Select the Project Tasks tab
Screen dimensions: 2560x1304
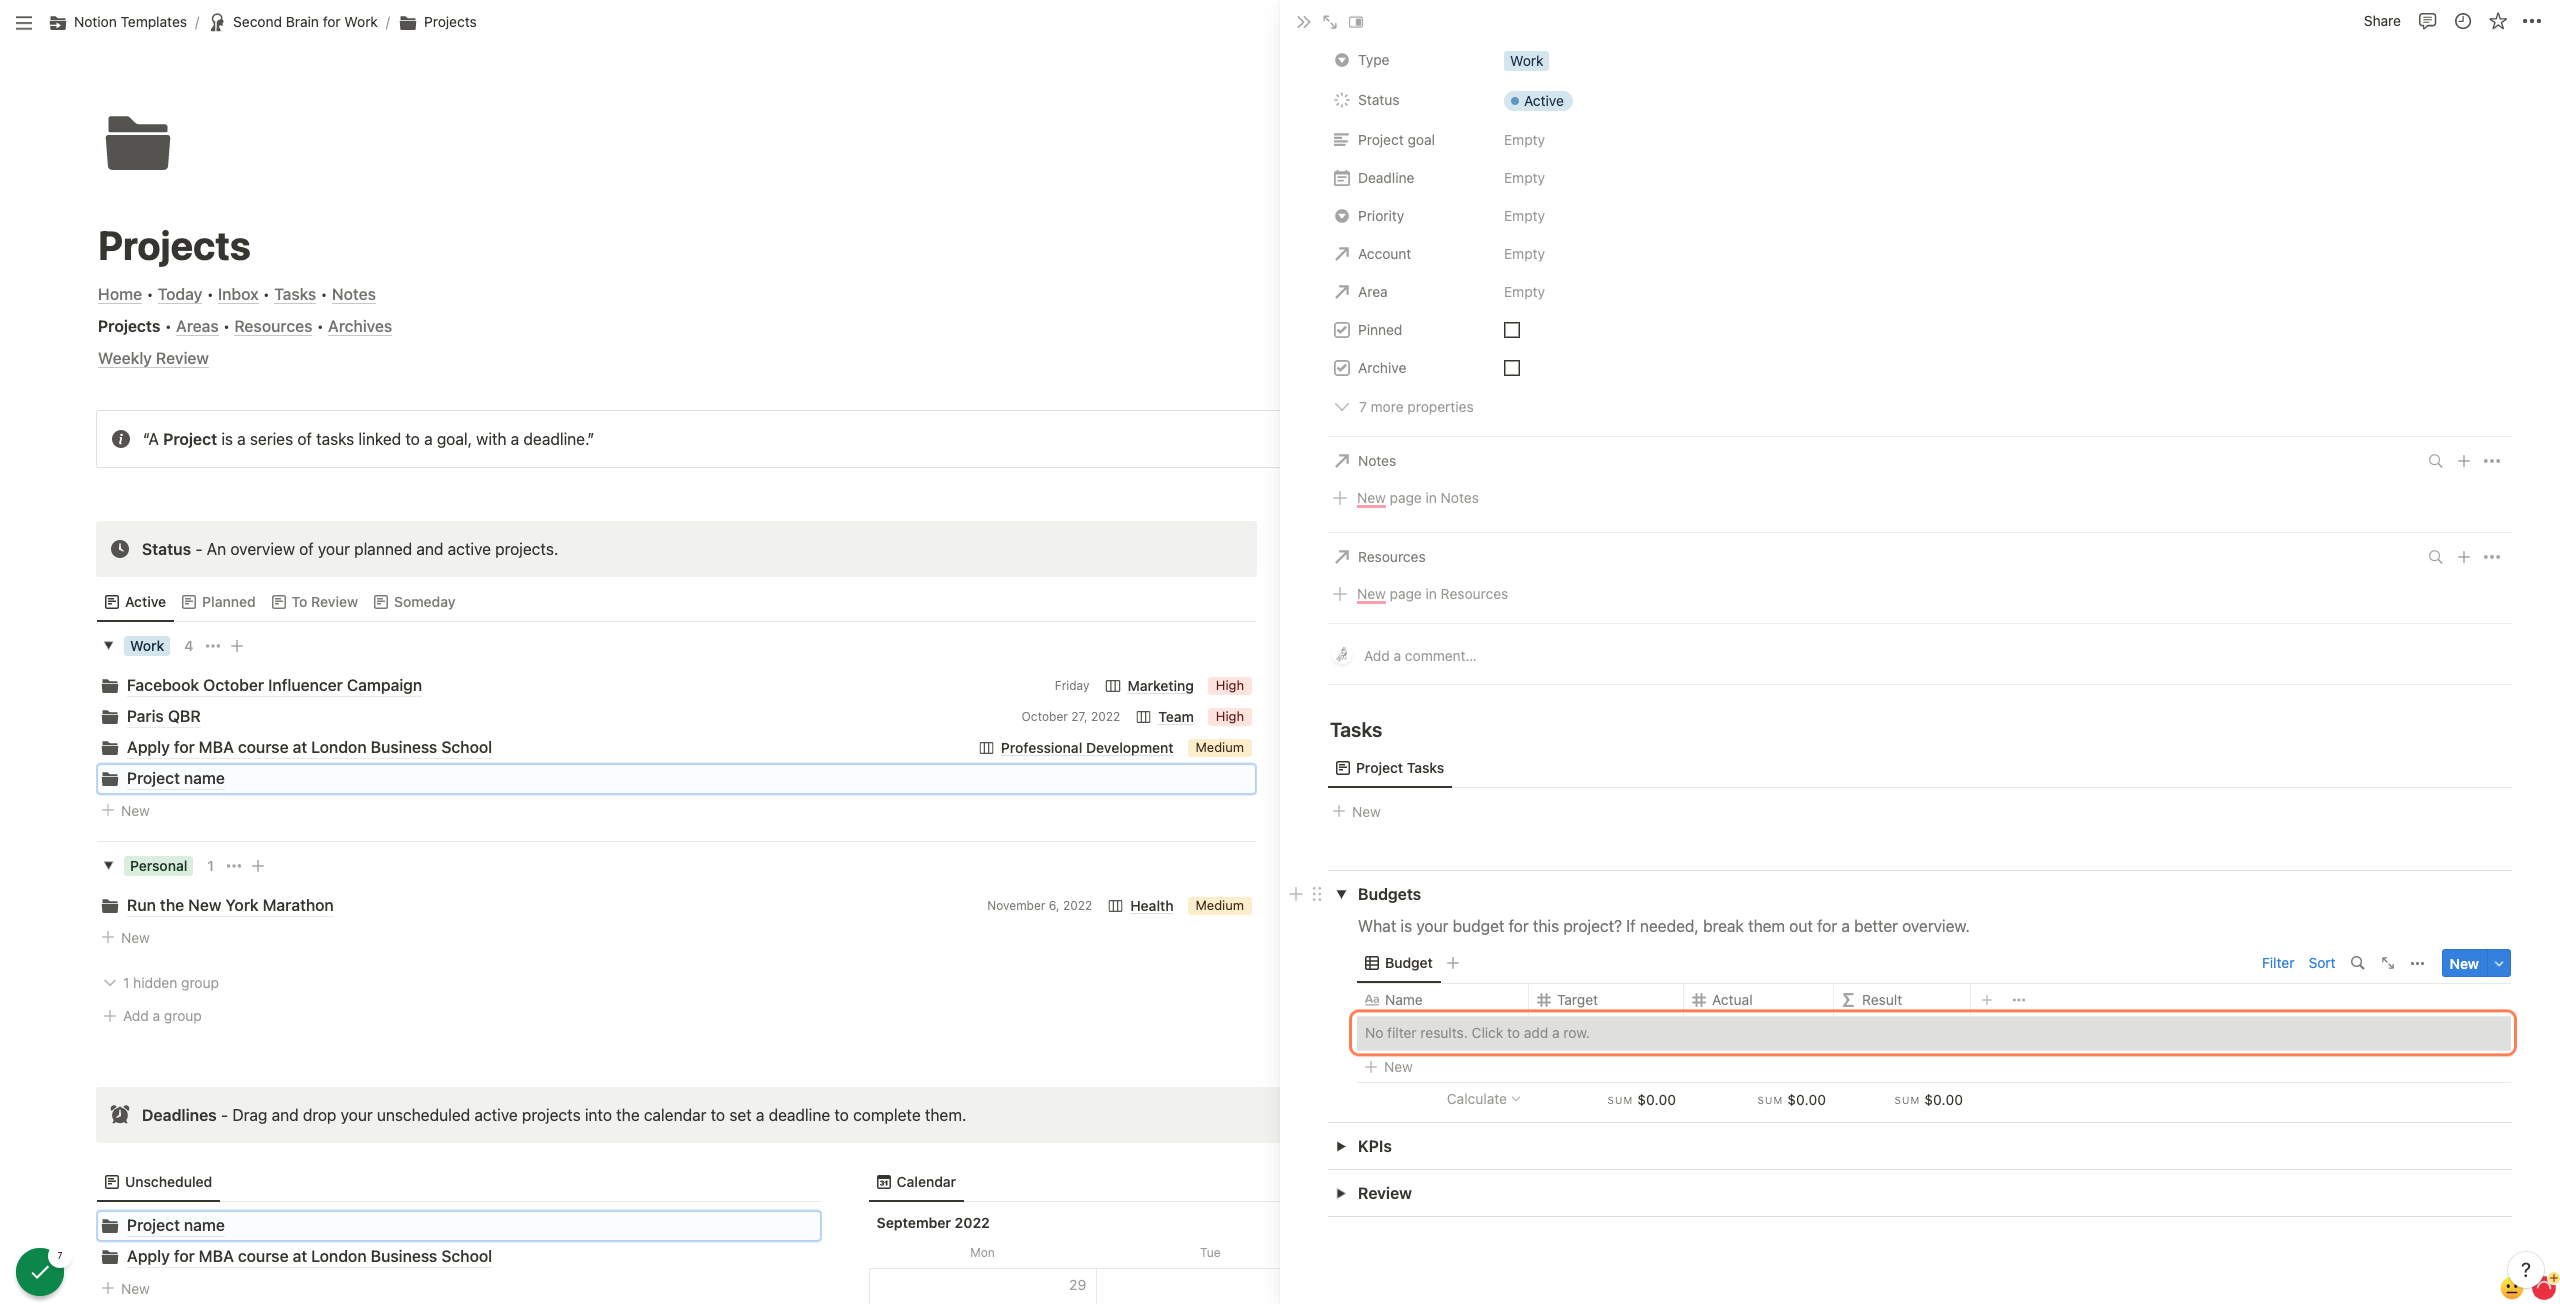coord(1390,768)
